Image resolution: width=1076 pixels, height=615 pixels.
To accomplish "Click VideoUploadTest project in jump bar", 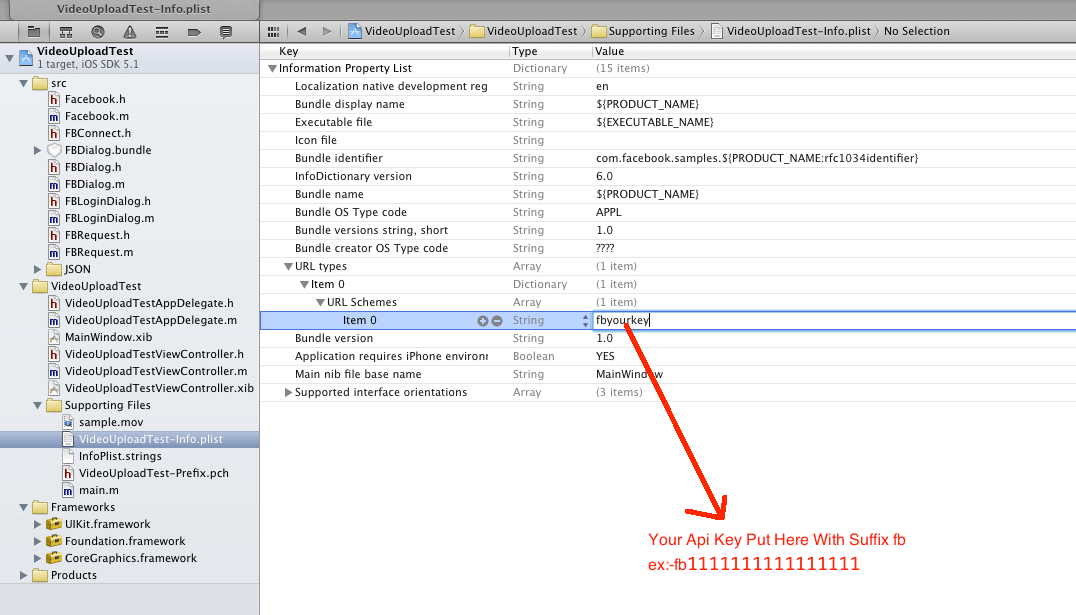I will click(402, 31).
